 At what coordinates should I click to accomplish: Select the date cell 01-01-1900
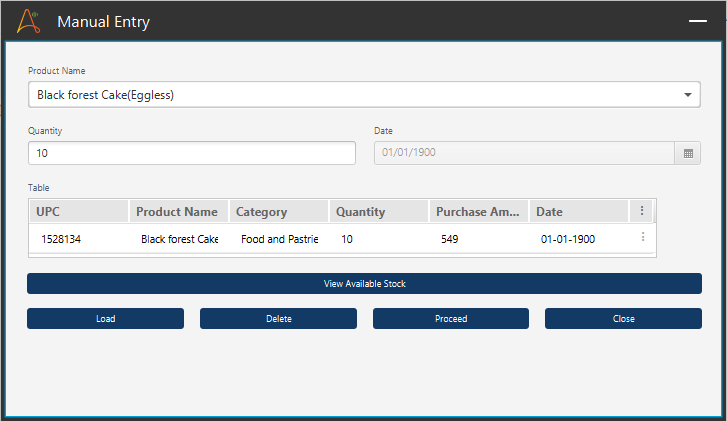point(579,239)
